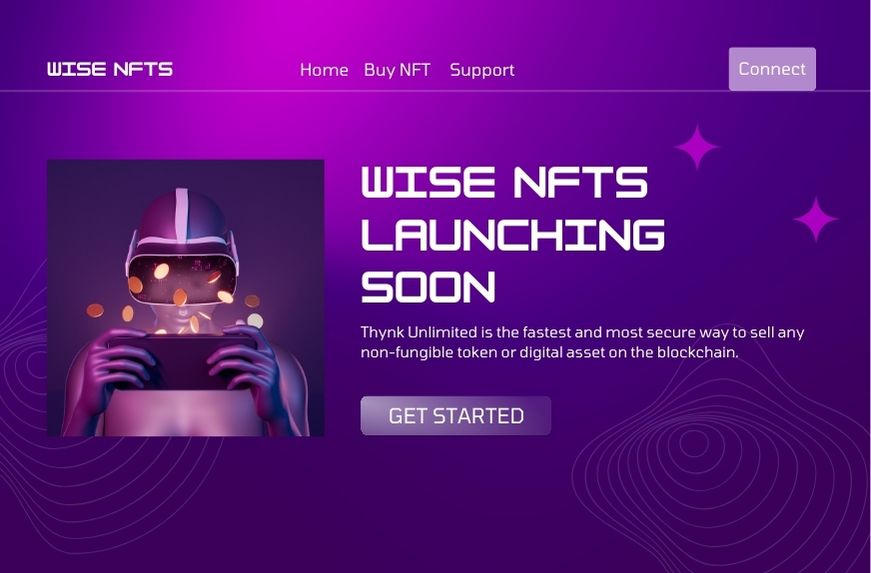Go to the Buy NFT page
871x573 pixels.
click(397, 70)
